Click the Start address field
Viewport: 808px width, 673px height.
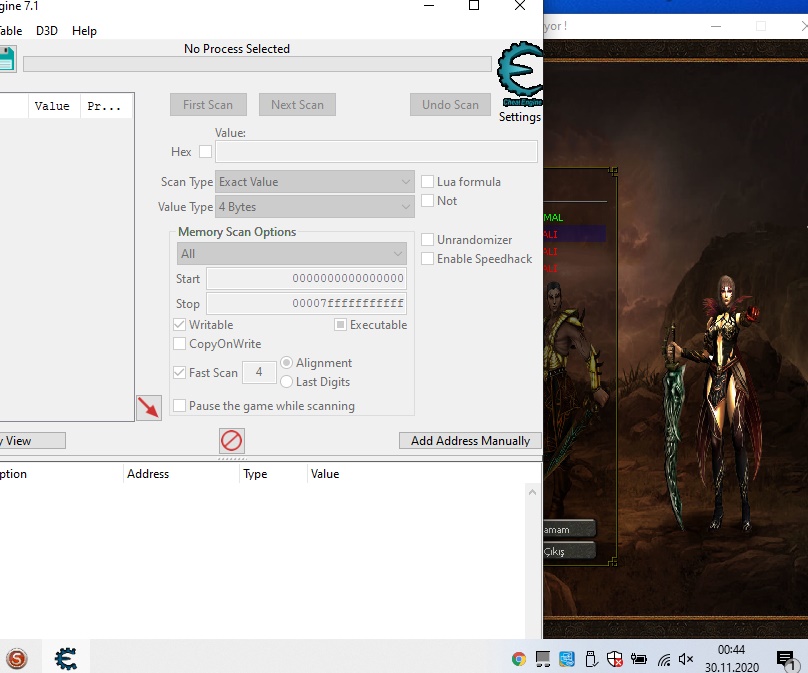pyautogui.click(x=306, y=278)
